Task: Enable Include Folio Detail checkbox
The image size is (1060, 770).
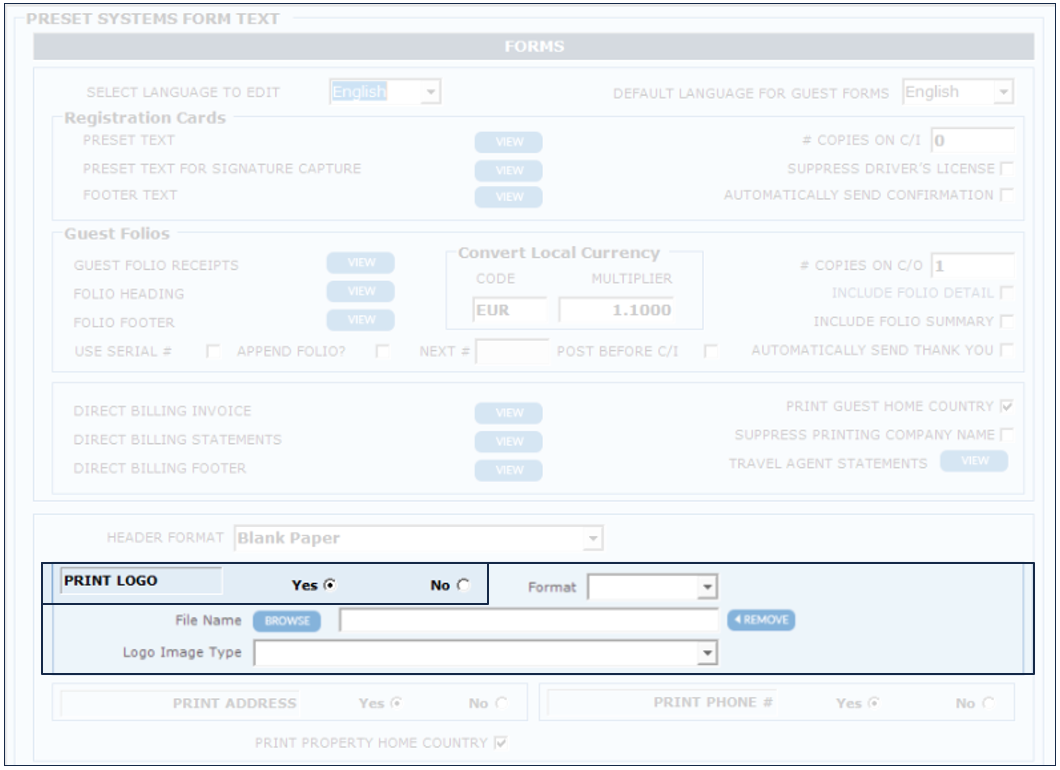Action: point(1006,293)
